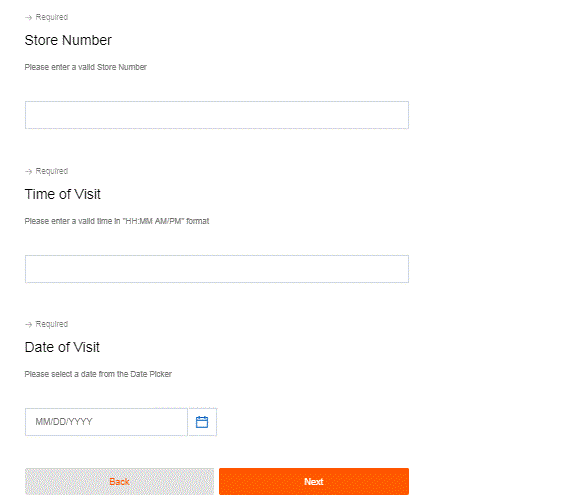
Task: Click the arrow icon beside Store Number's Required label
Action: tap(28, 18)
